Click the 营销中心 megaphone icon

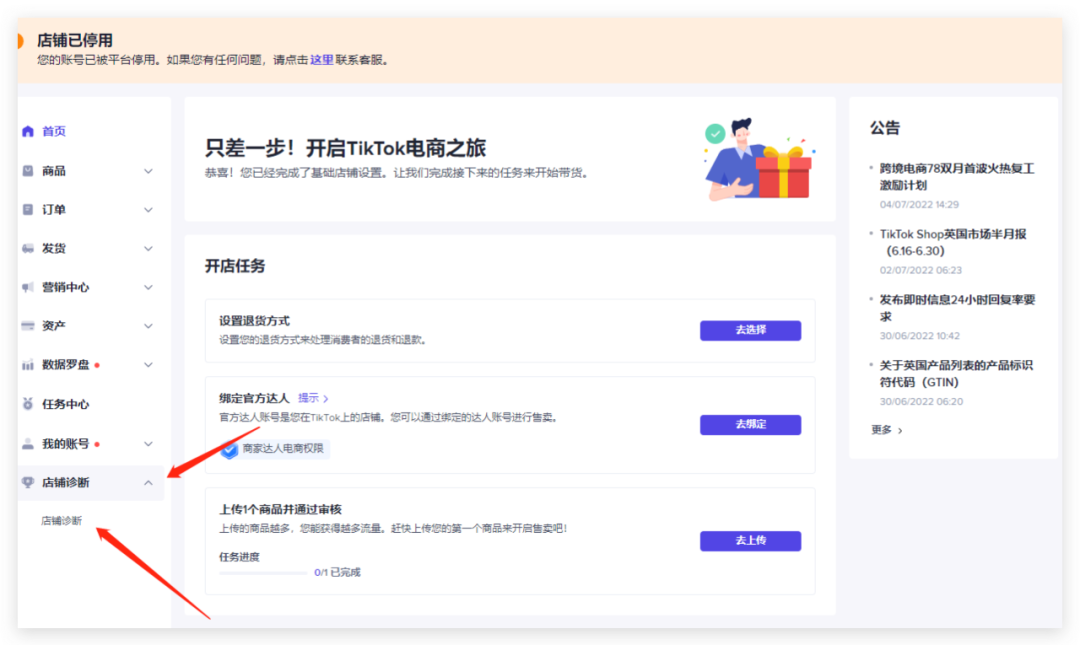(x=28, y=287)
